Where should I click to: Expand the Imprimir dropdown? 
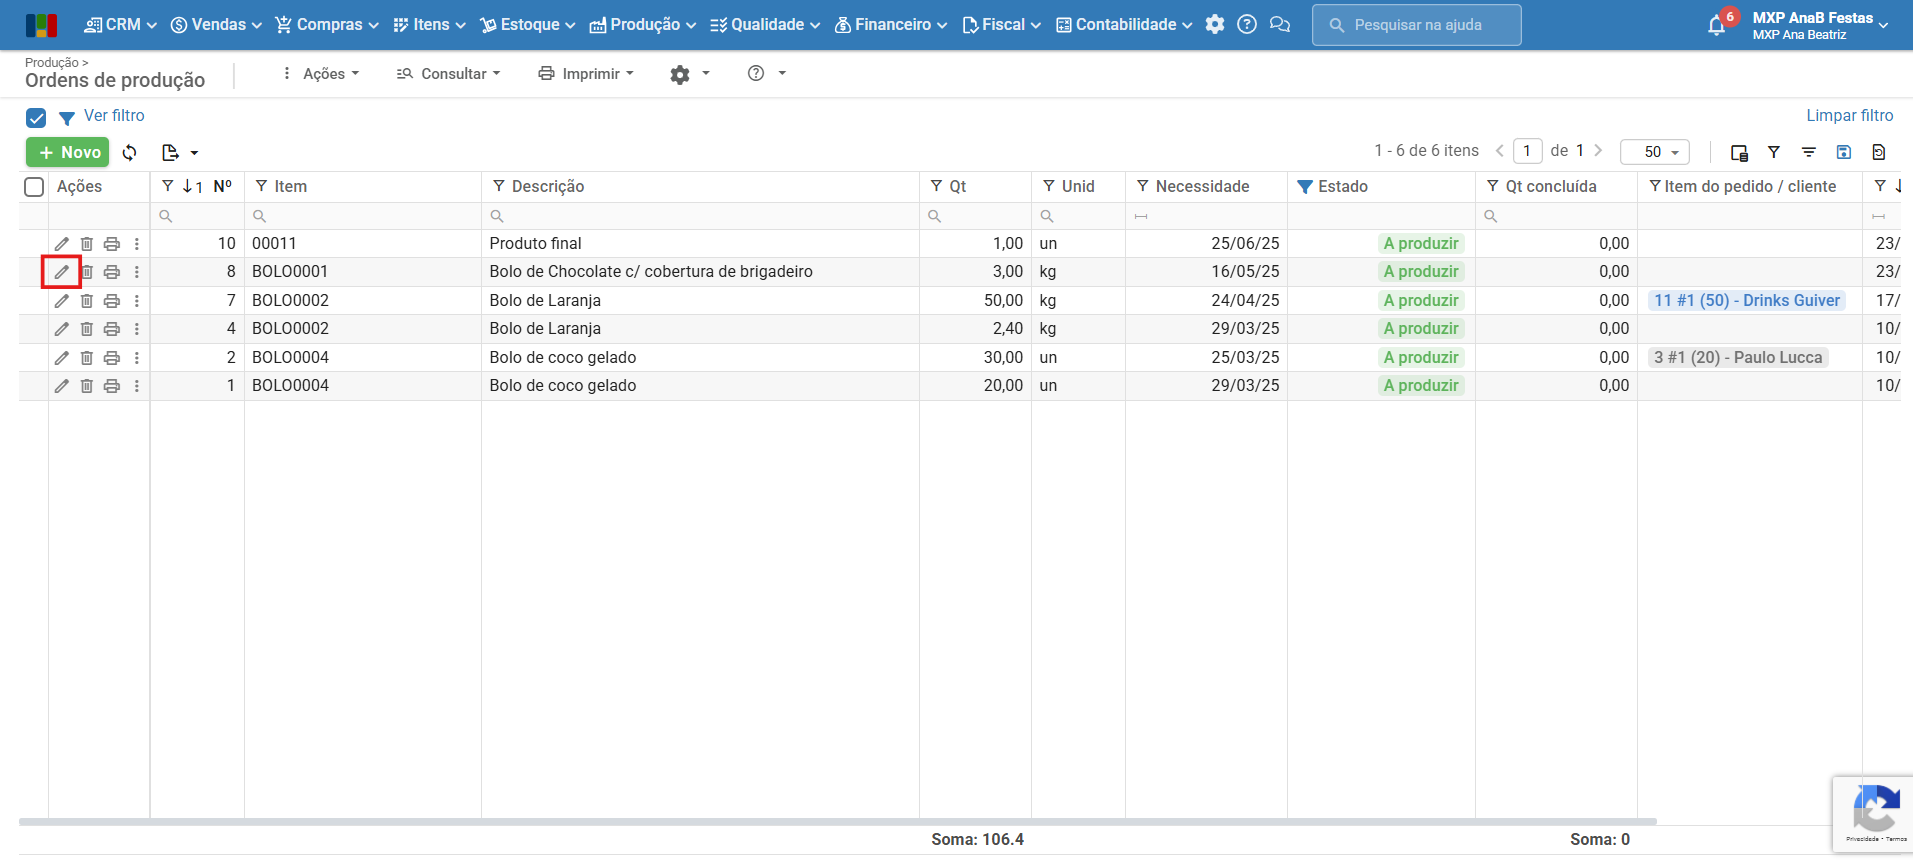[587, 74]
